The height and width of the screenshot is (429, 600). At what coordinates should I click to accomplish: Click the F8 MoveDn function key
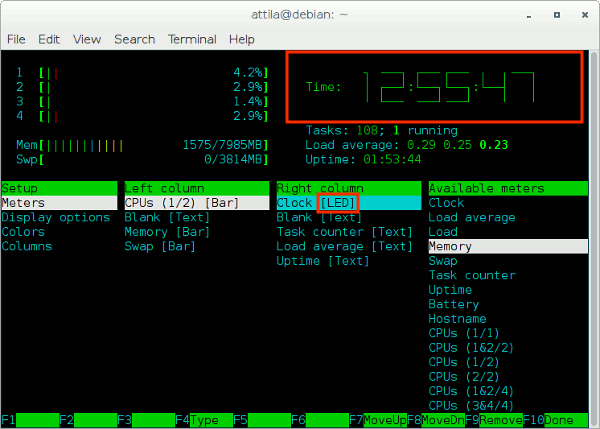coord(436,420)
